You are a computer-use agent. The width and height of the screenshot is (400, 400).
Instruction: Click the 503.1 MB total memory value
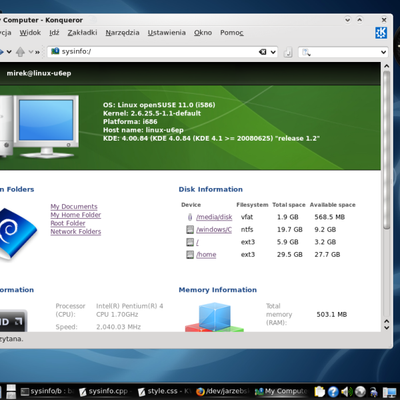(x=332, y=314)
